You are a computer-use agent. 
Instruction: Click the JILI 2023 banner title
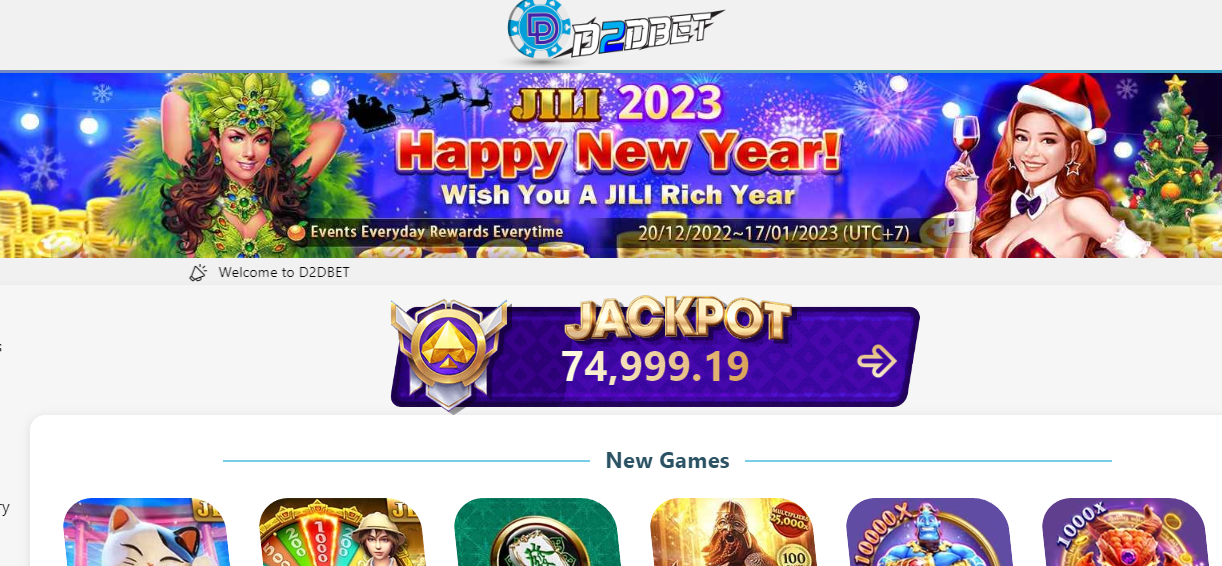[x=616, y=104]
